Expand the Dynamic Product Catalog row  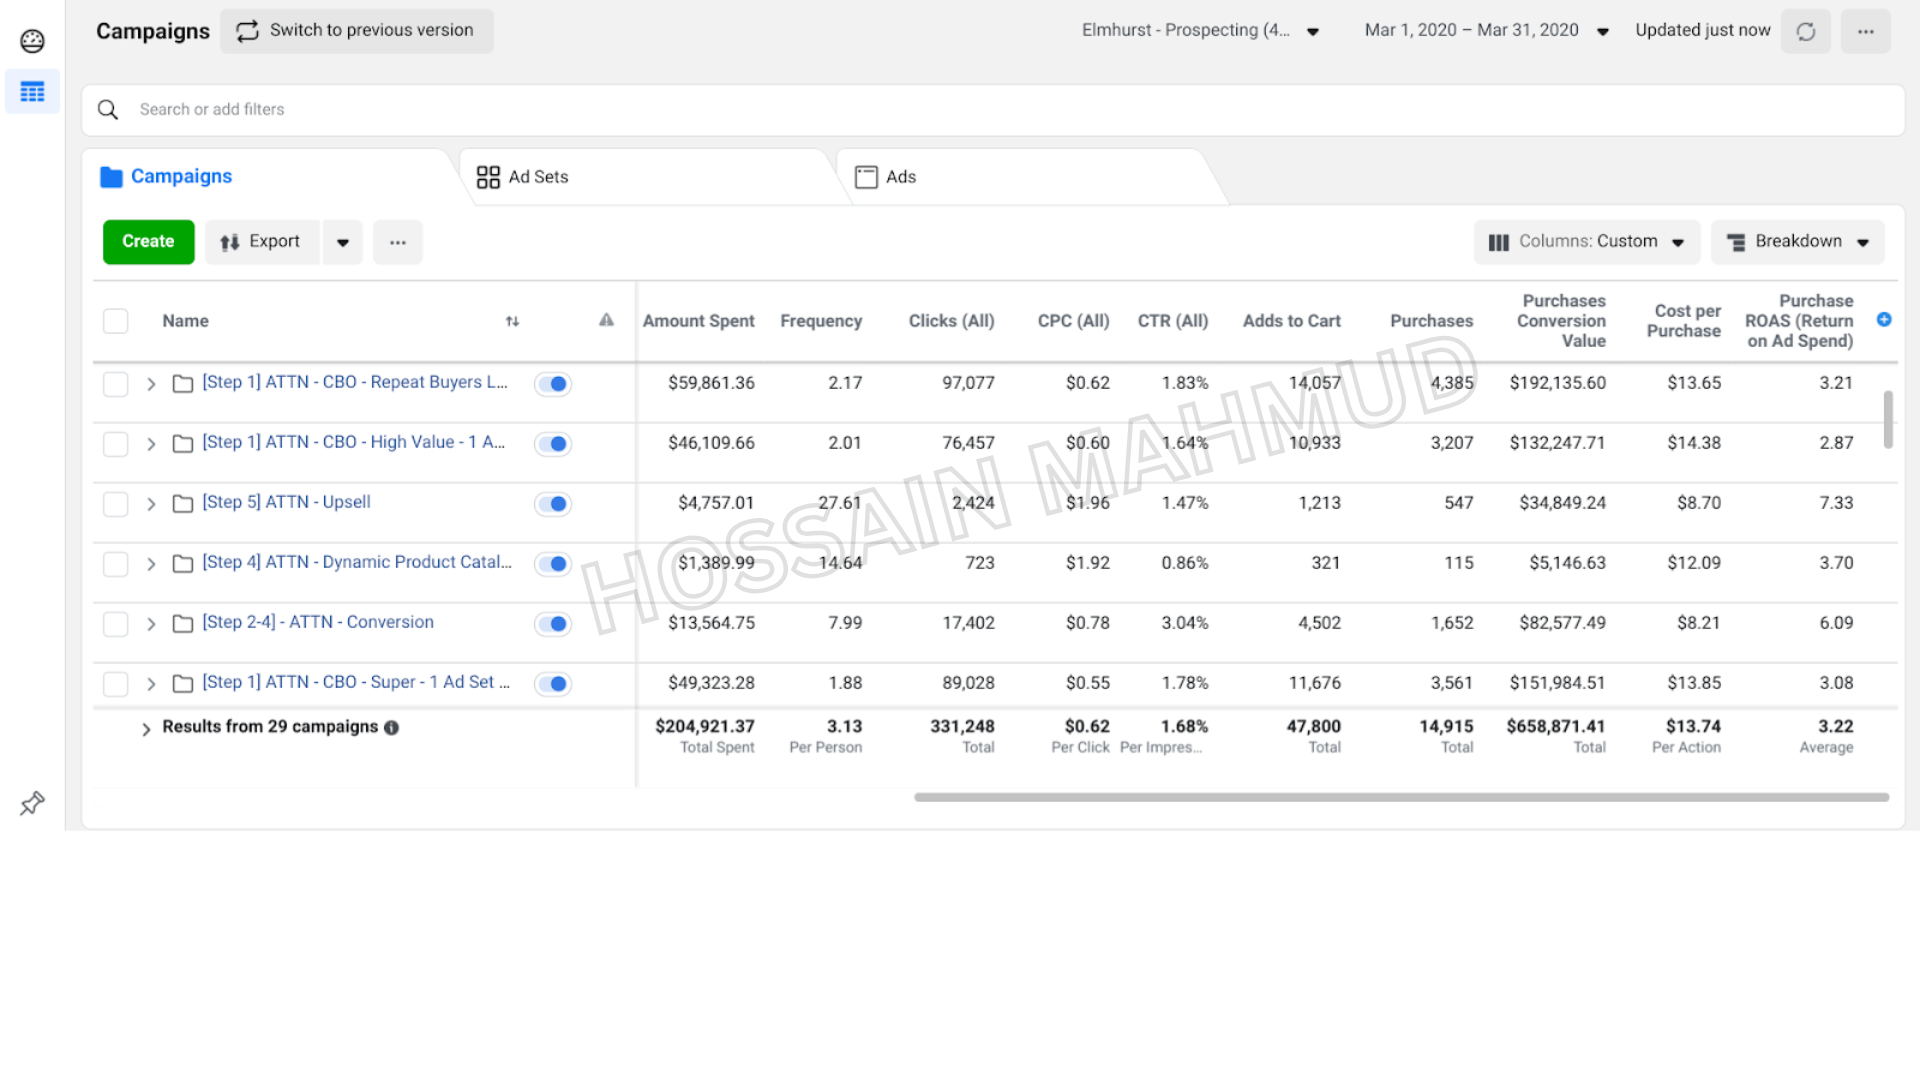[x=151, y=564]
